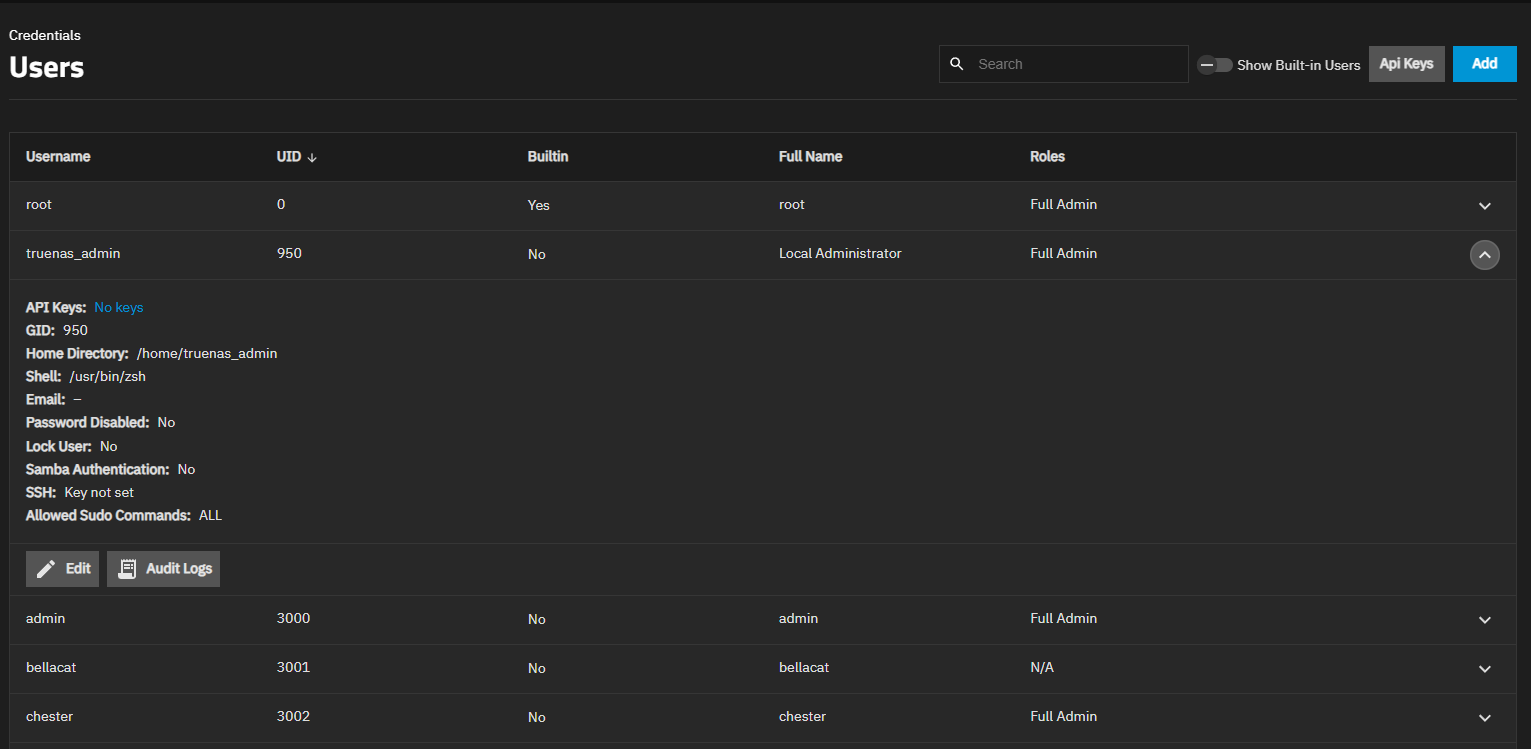Click the pencil icon on Edit
The image size is (1531, 749).
coord(46,569)
